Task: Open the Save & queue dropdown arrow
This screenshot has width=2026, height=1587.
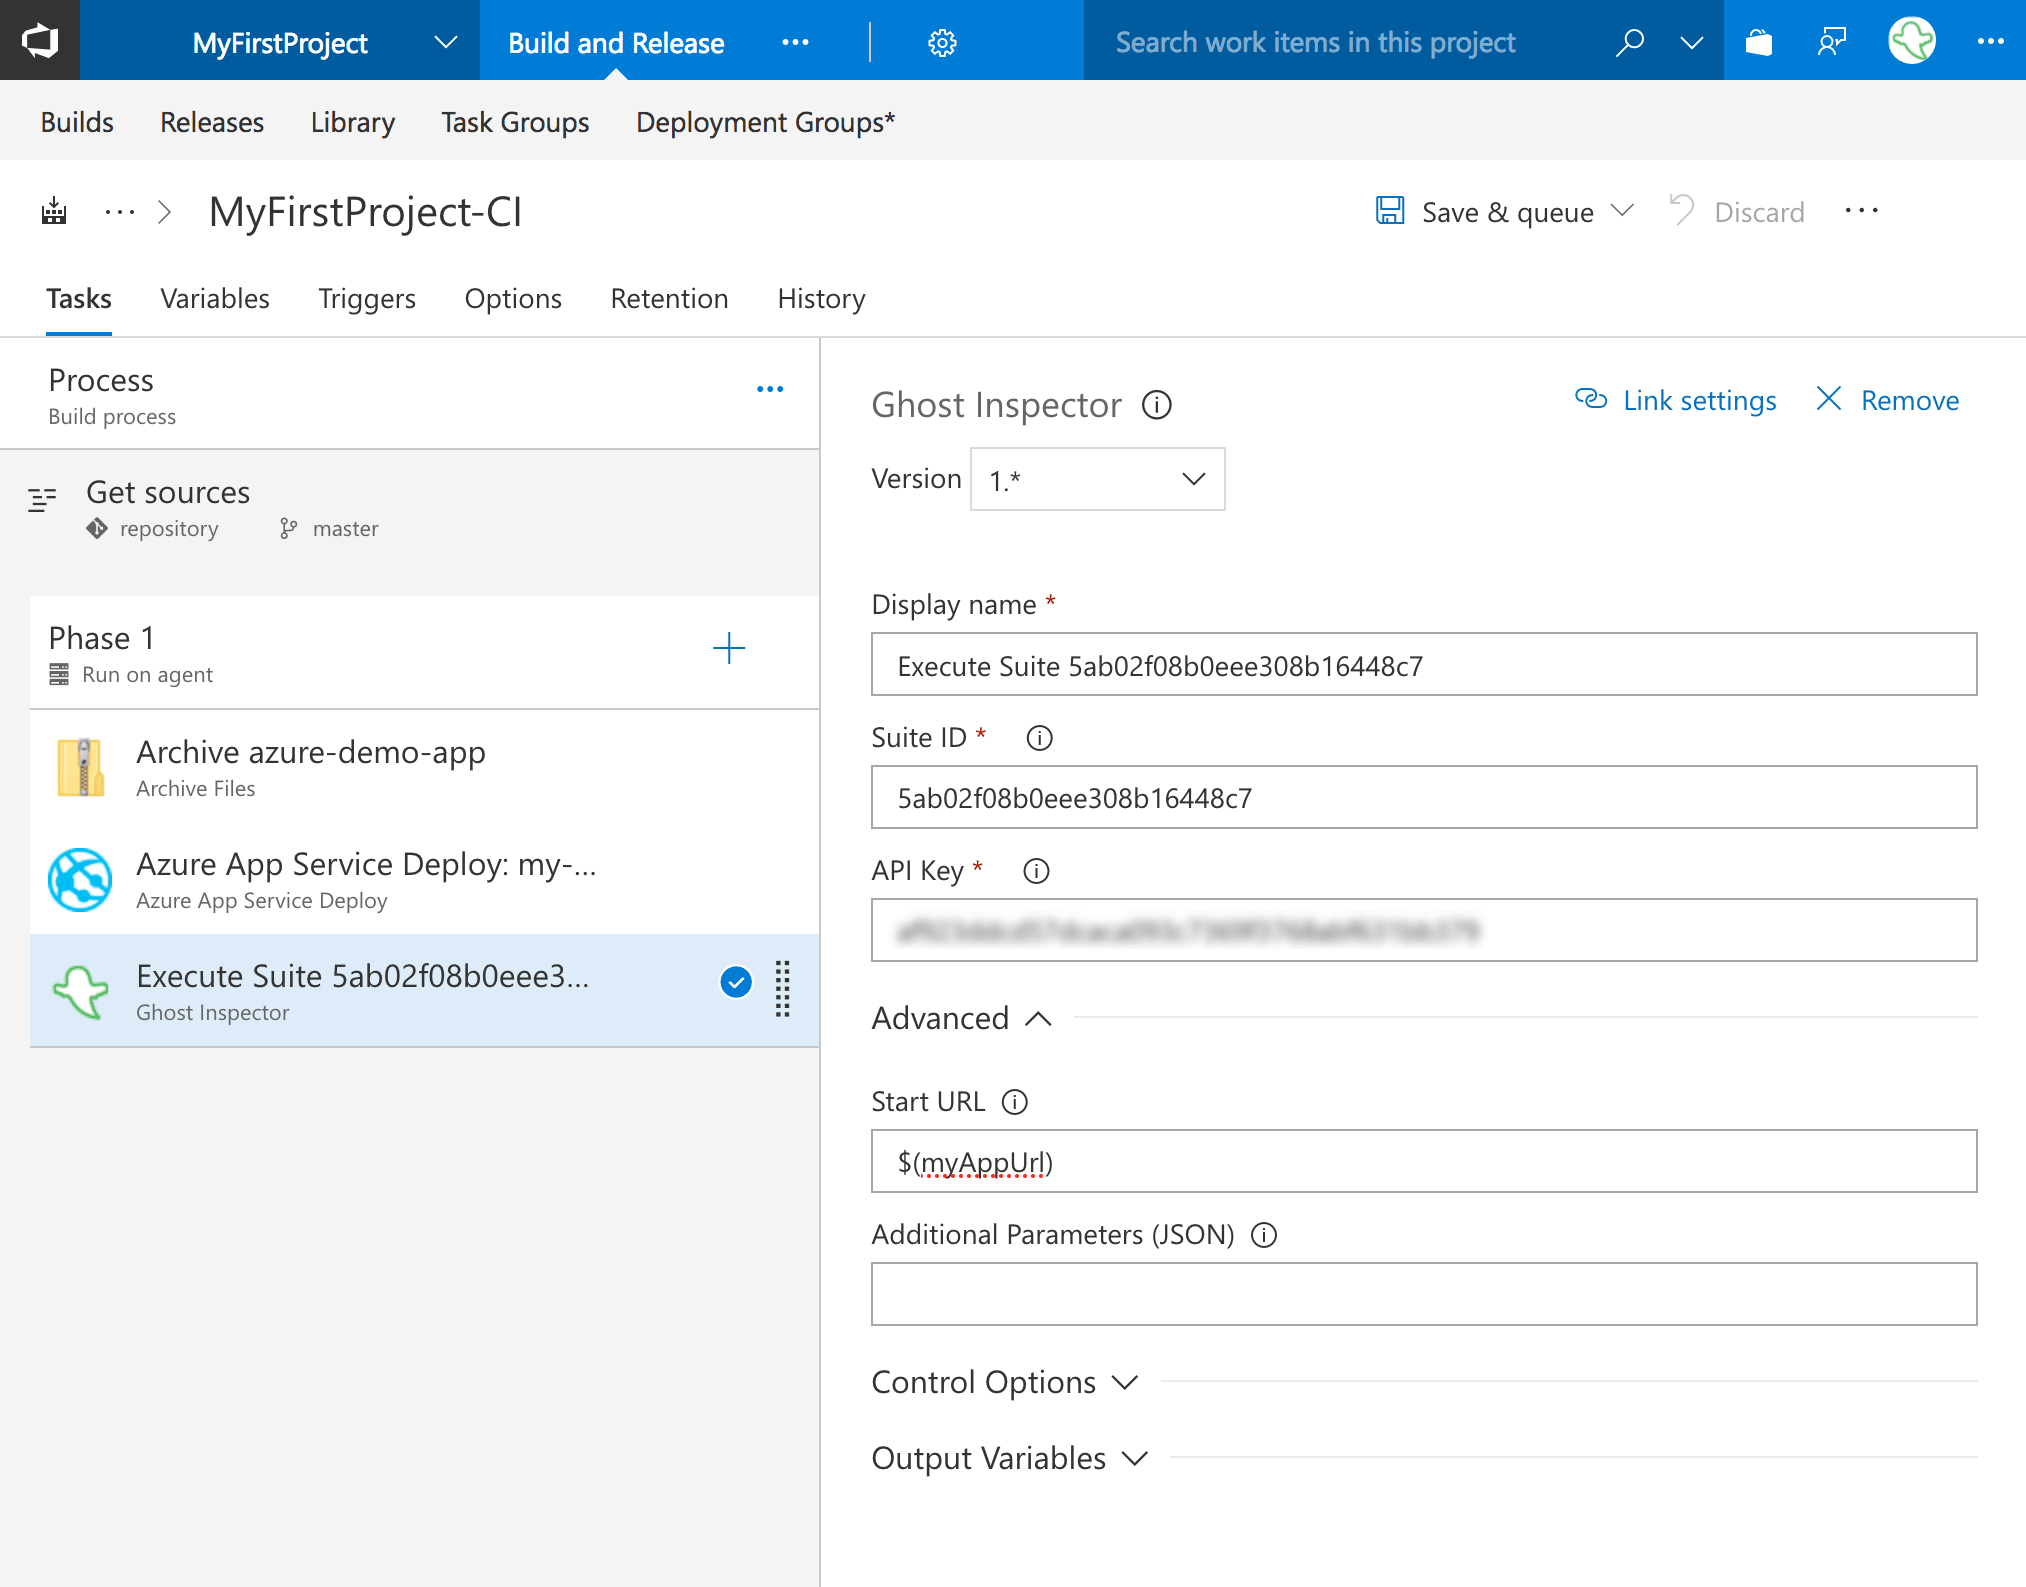Action: point(1622,211)
